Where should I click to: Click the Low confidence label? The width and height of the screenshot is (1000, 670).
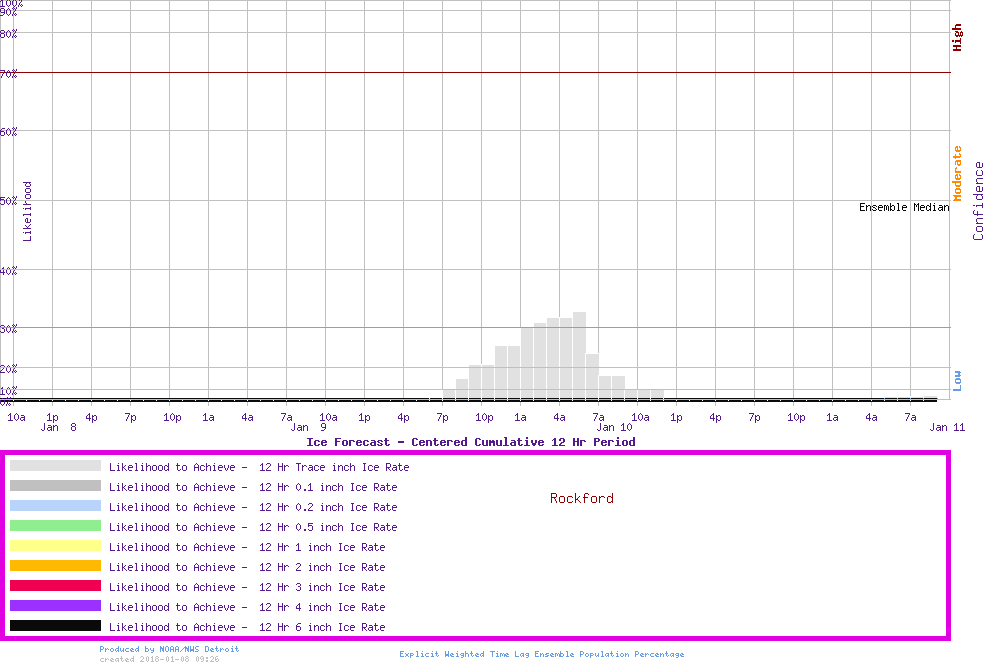(x=957, y=380)
